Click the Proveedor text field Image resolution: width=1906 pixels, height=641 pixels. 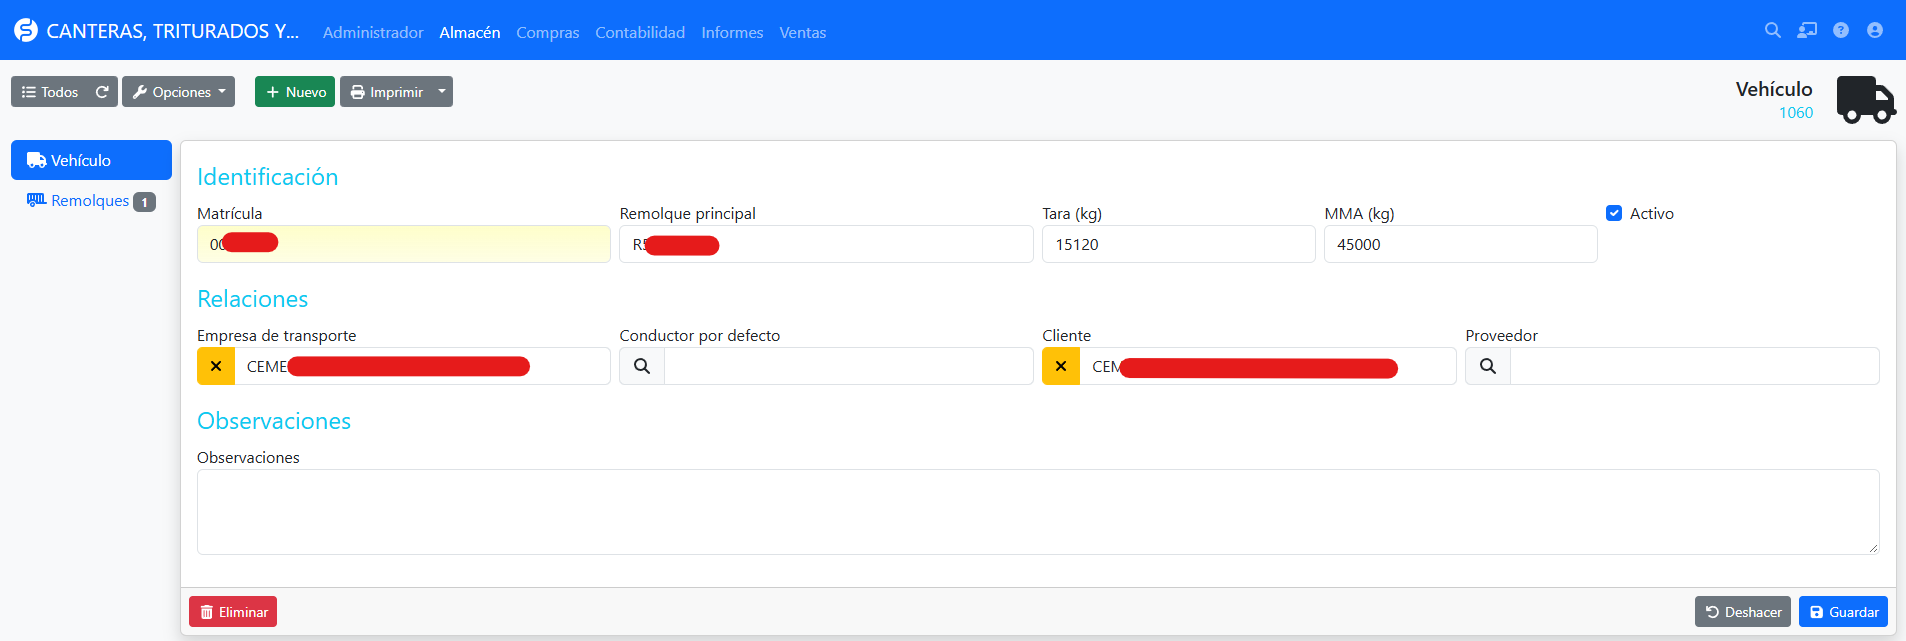point(1695,366)
